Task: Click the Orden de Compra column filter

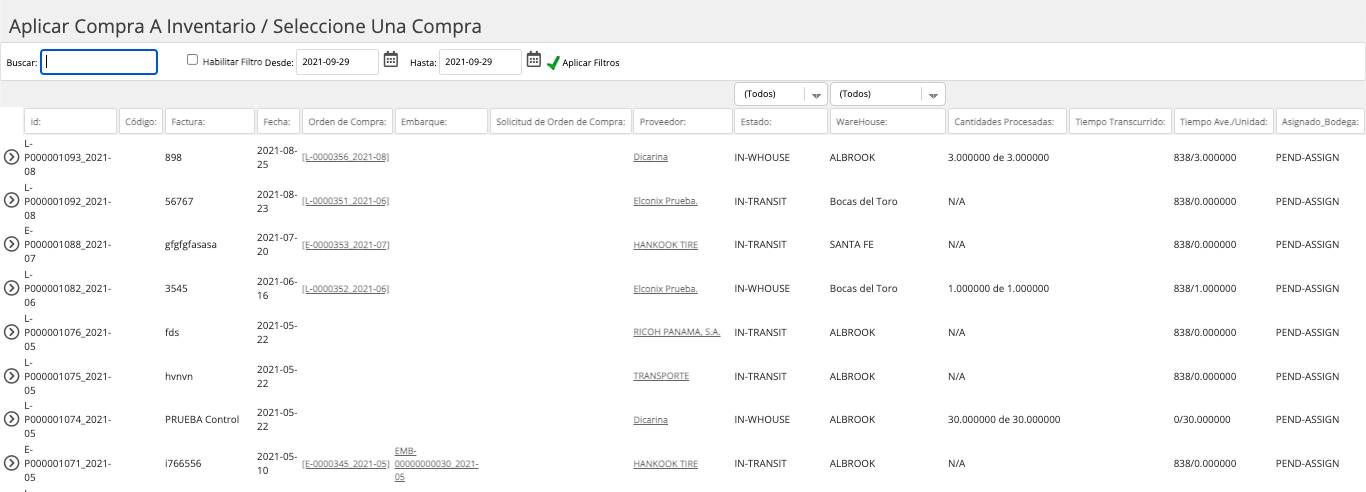Action: point(348,121)
